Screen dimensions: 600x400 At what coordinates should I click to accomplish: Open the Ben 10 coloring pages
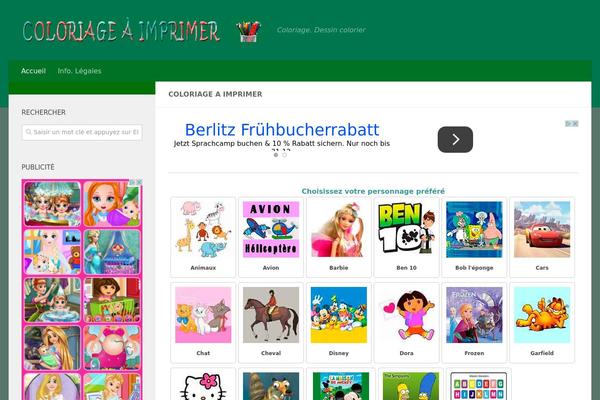coord(406,237)
